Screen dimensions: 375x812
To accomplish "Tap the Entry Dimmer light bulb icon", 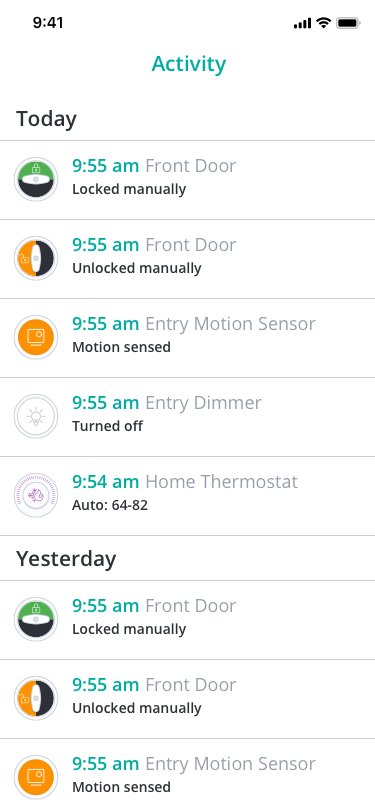I will [x=36, y=416].
